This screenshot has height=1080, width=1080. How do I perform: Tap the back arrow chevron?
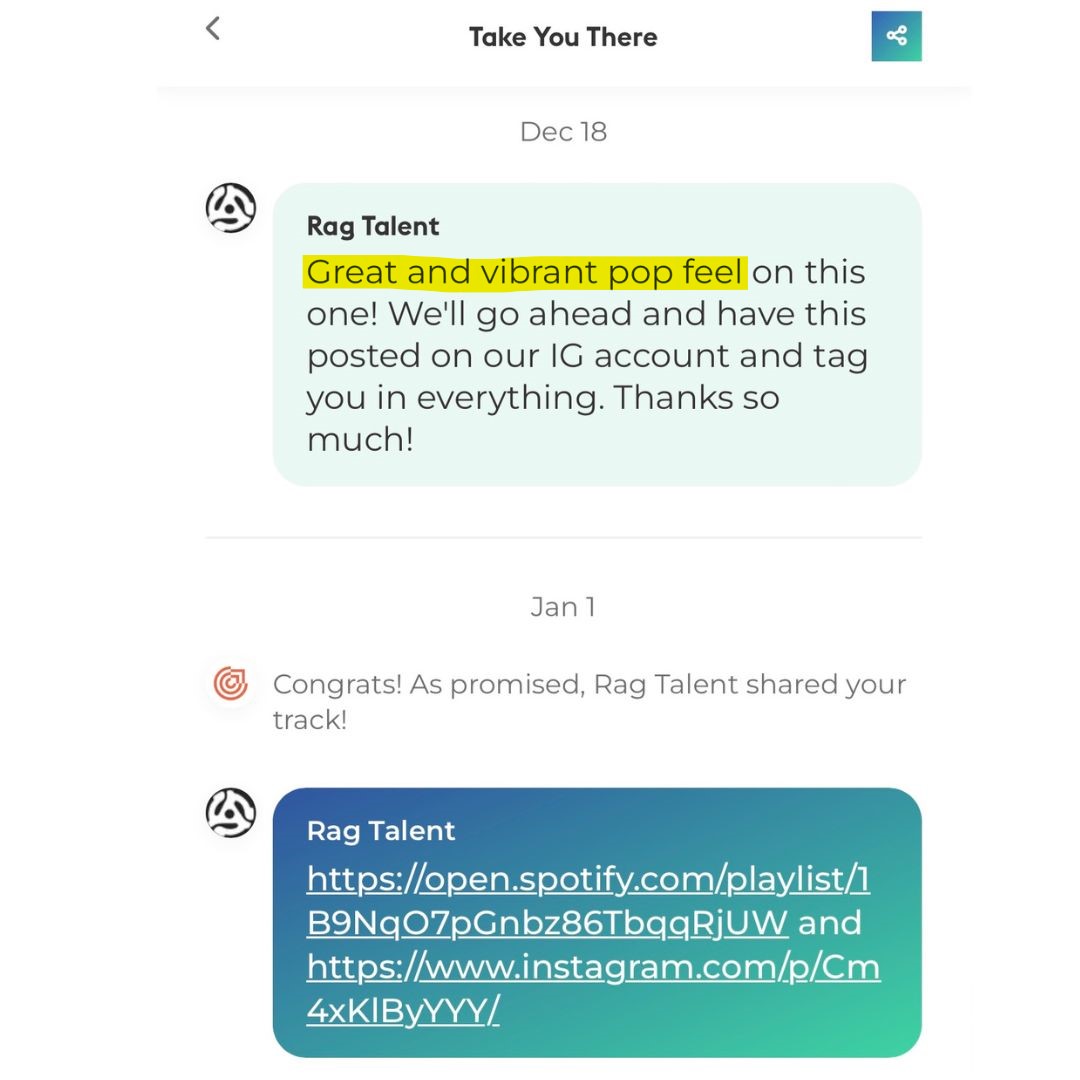tap(213, 28)
